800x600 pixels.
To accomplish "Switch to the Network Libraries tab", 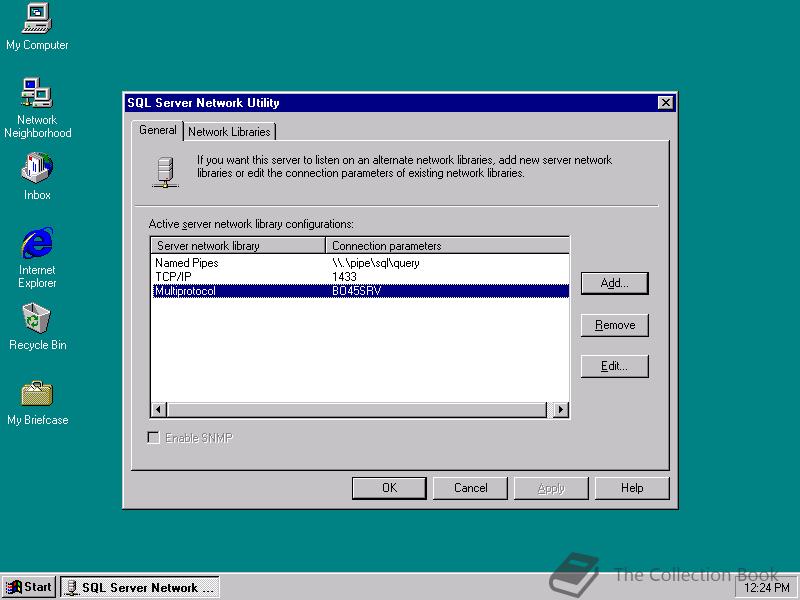I will tap(231, 131).
